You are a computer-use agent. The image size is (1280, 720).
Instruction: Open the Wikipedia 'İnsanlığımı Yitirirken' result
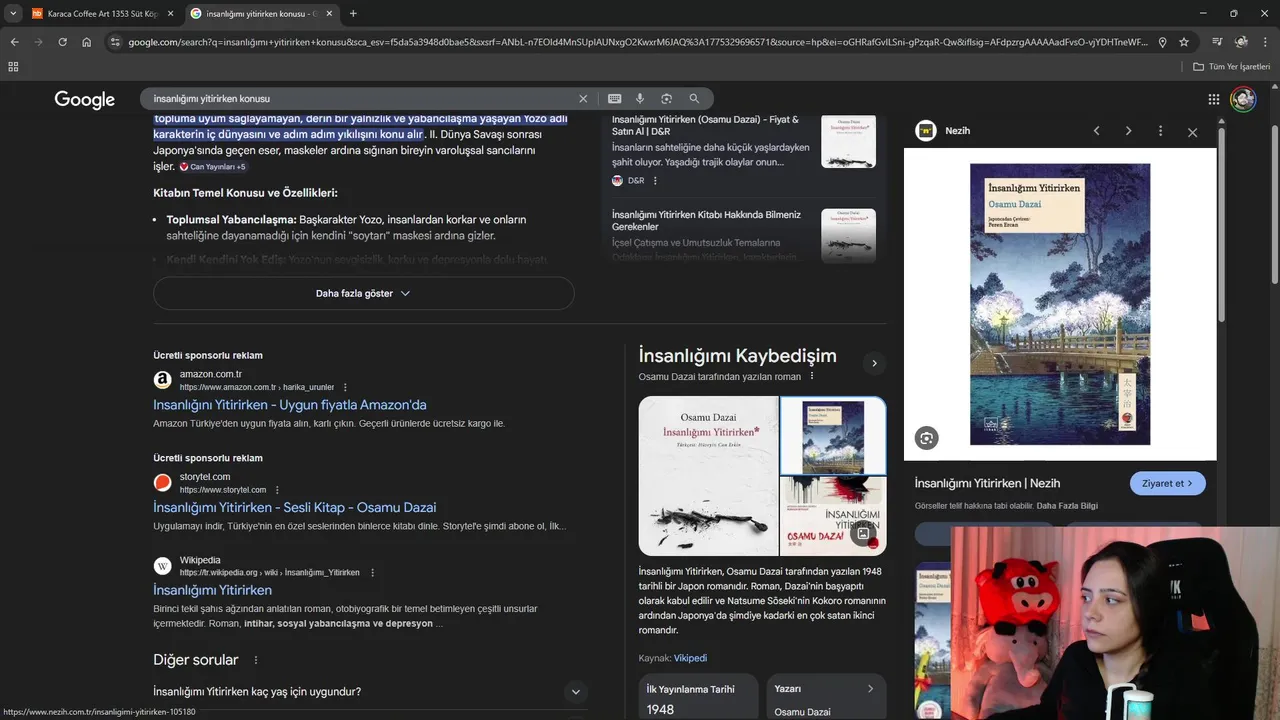coord(212,590)
